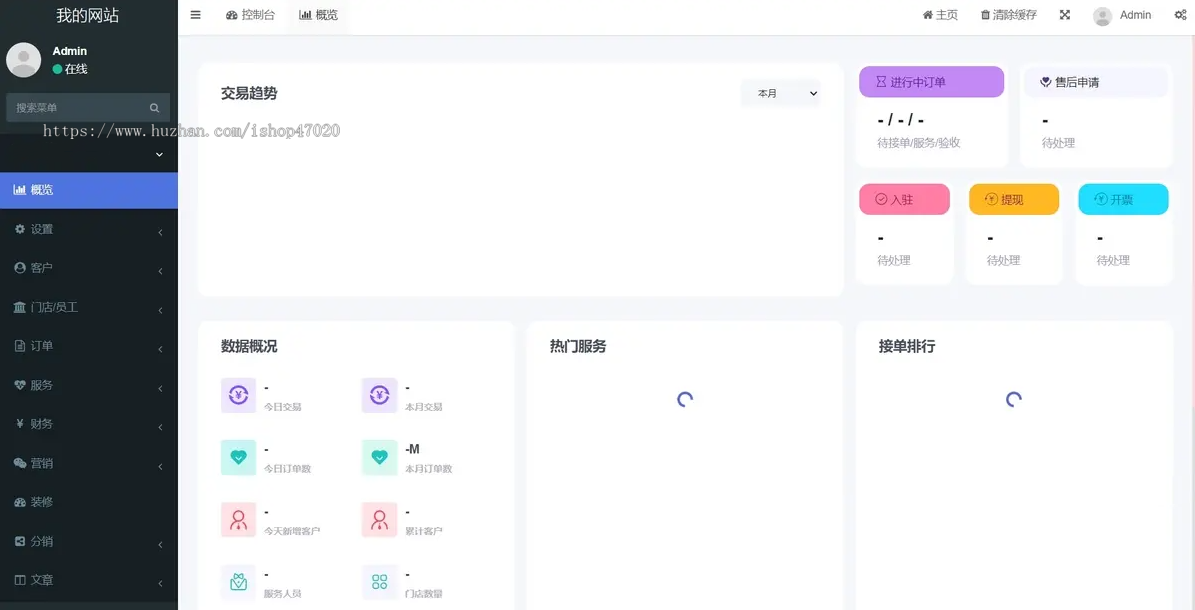Click the 今日订单数 heart icon
The height and width of the screenshot is (610, 1195).
click(239, 458)
